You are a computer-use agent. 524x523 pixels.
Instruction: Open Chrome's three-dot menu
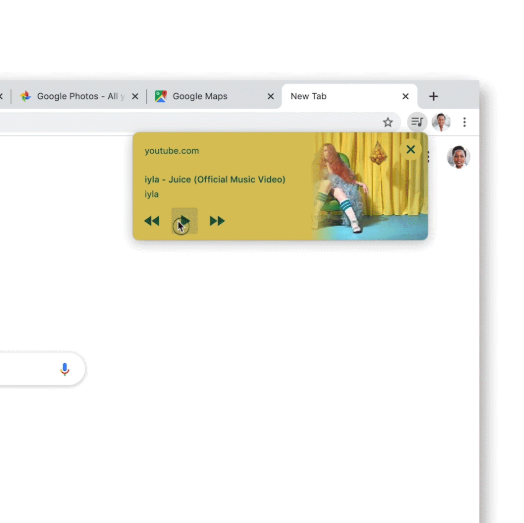click(x=465, y=122)
